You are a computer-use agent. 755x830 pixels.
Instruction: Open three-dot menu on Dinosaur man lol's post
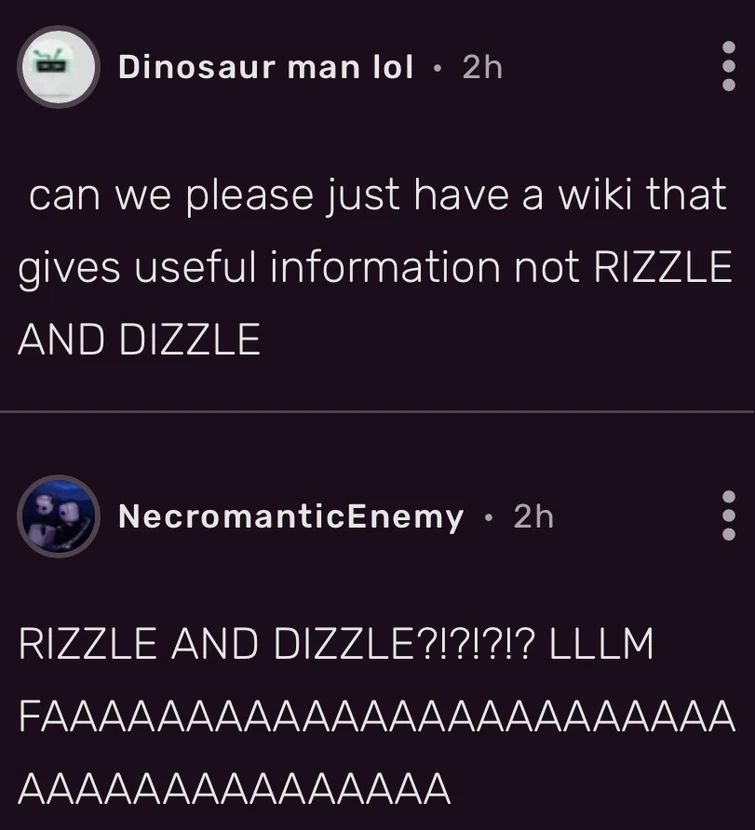729,66
